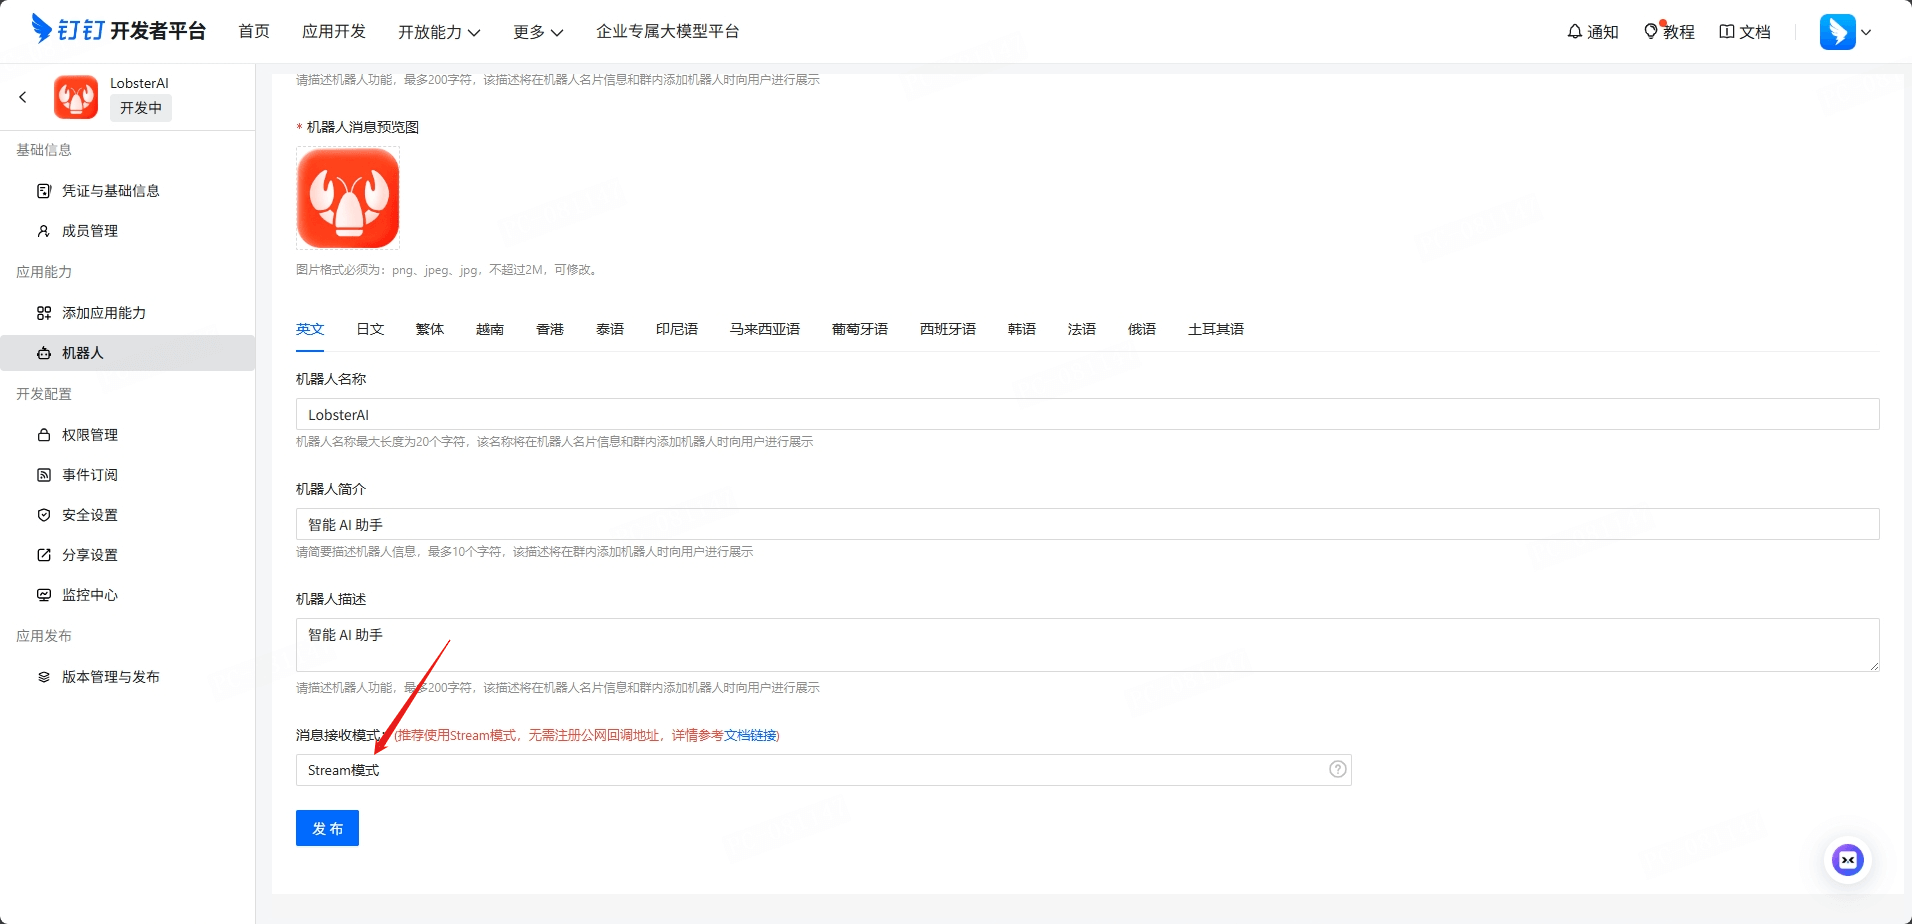Click the LobsterAI robot avatar image
Screen dimensions: 1912x924
click(347, 197)
